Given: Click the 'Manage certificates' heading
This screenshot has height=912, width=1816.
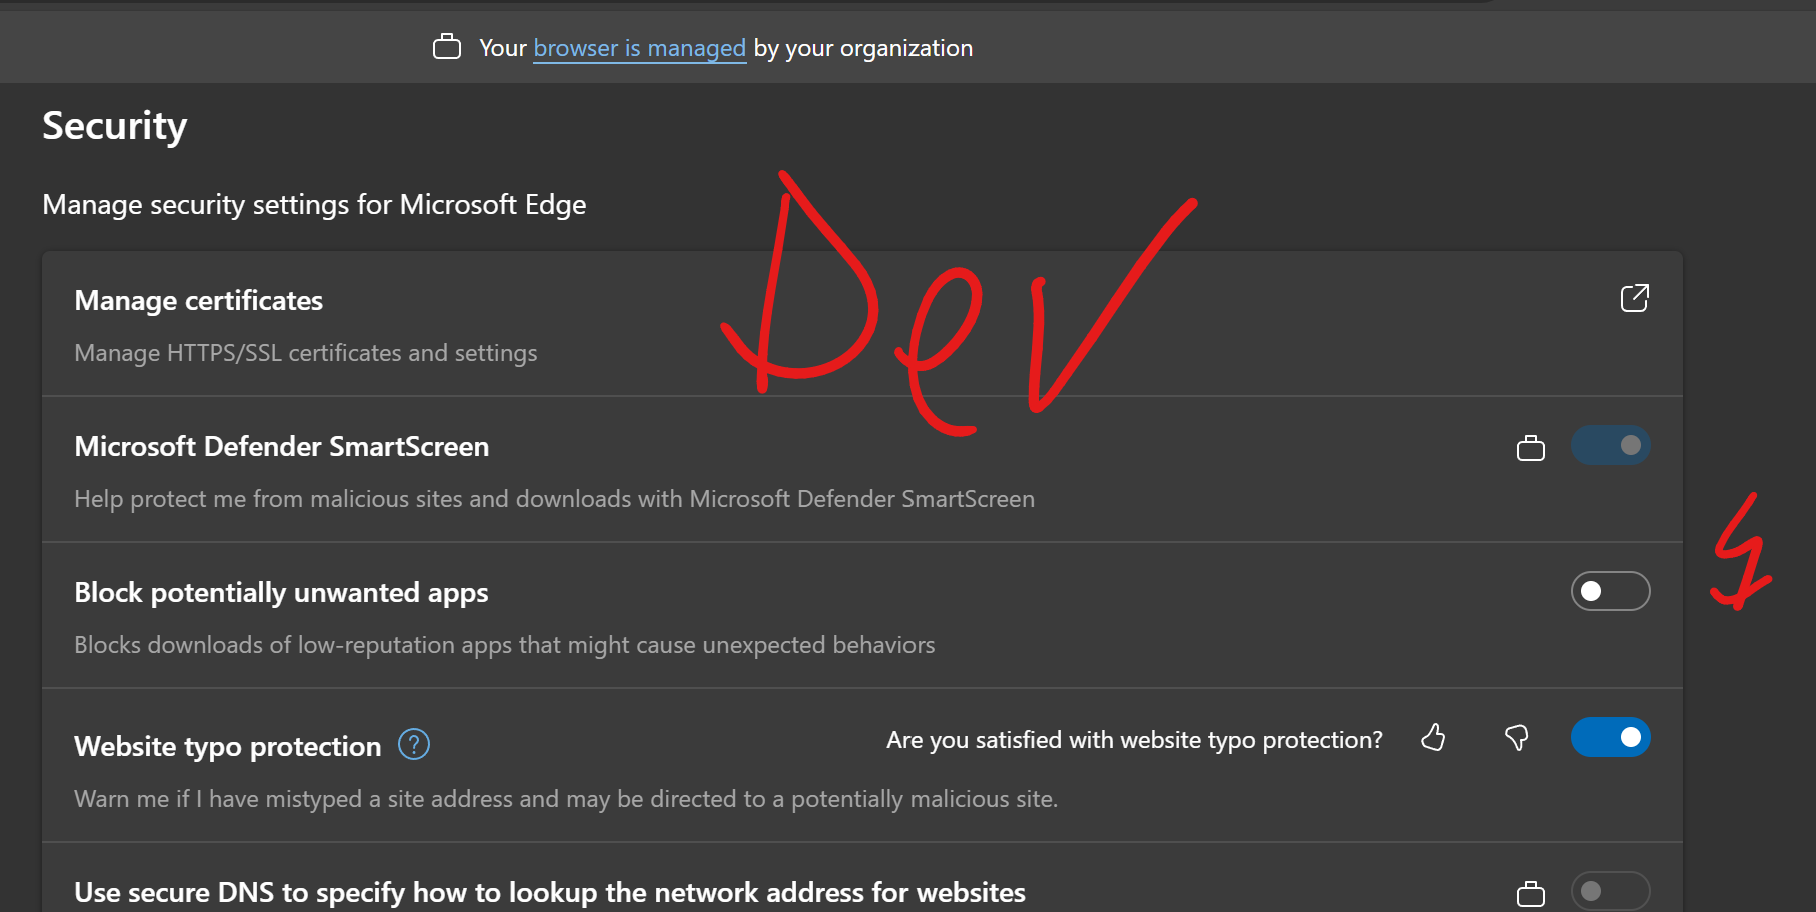Looking at the screenshot, I should click(x=199, y=301).
